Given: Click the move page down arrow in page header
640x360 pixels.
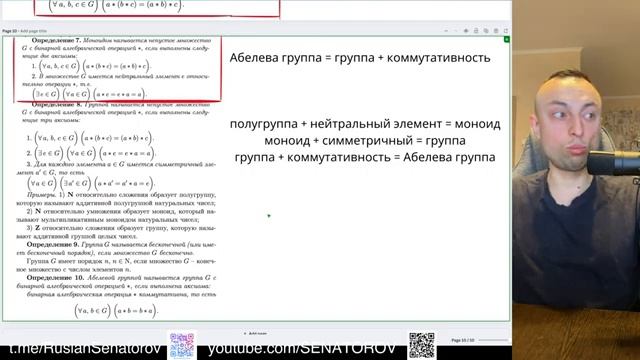Looking at the screenshot, I should point(456,31).
